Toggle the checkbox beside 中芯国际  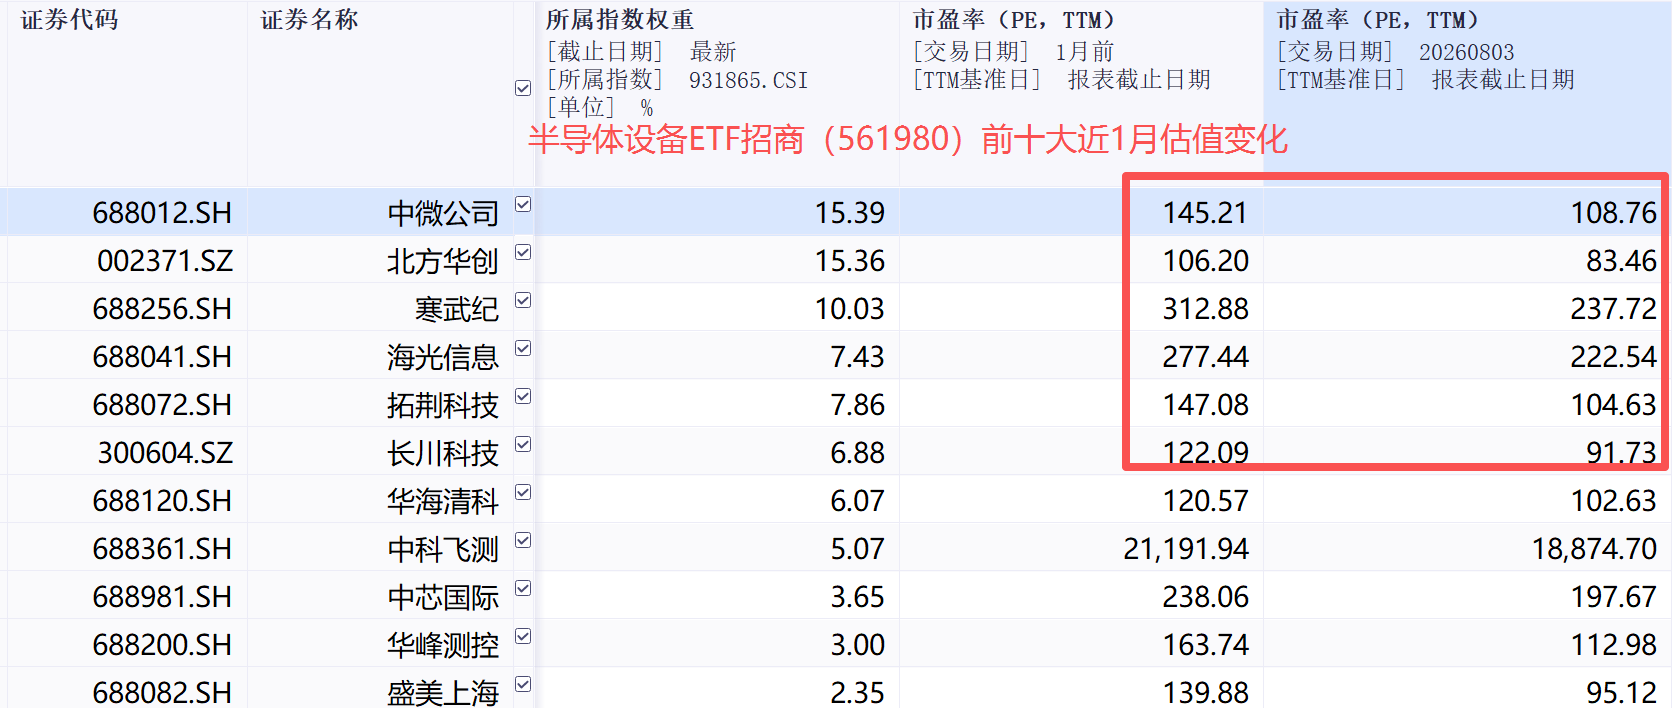click(x=523, y=588)
